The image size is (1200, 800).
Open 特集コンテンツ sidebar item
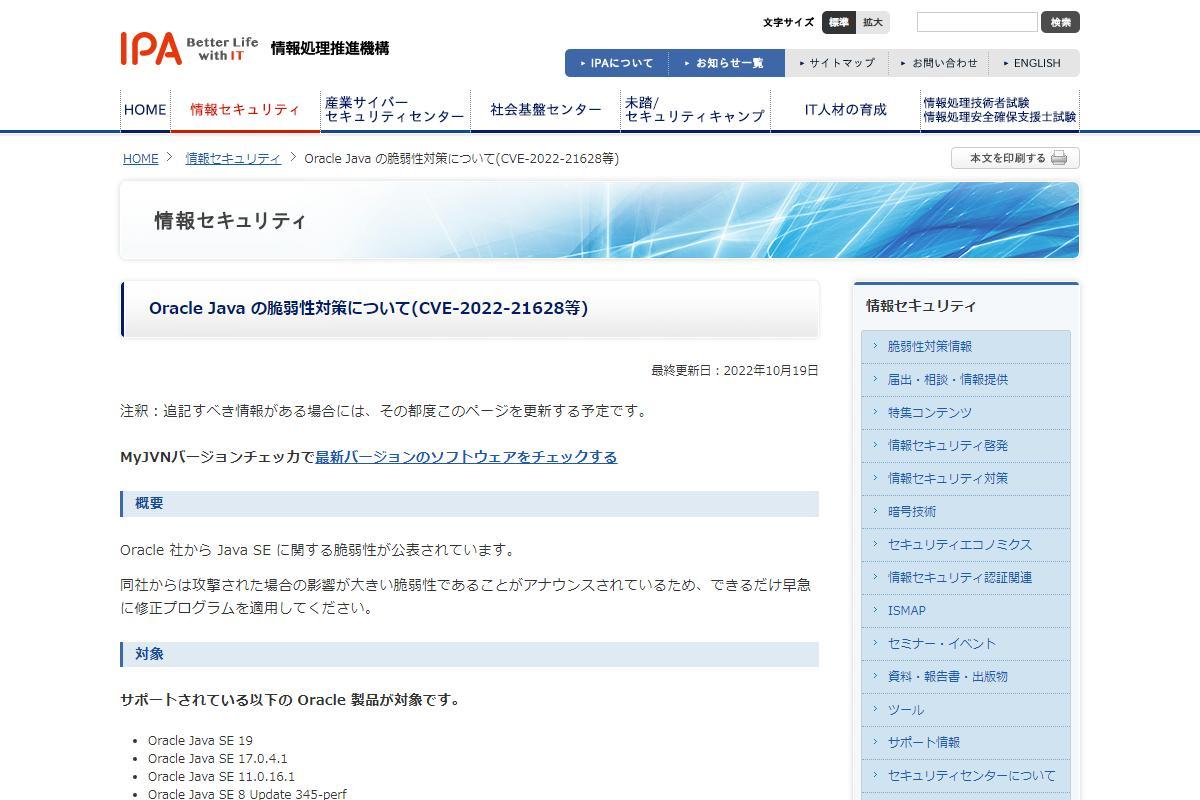coord(966,412)
